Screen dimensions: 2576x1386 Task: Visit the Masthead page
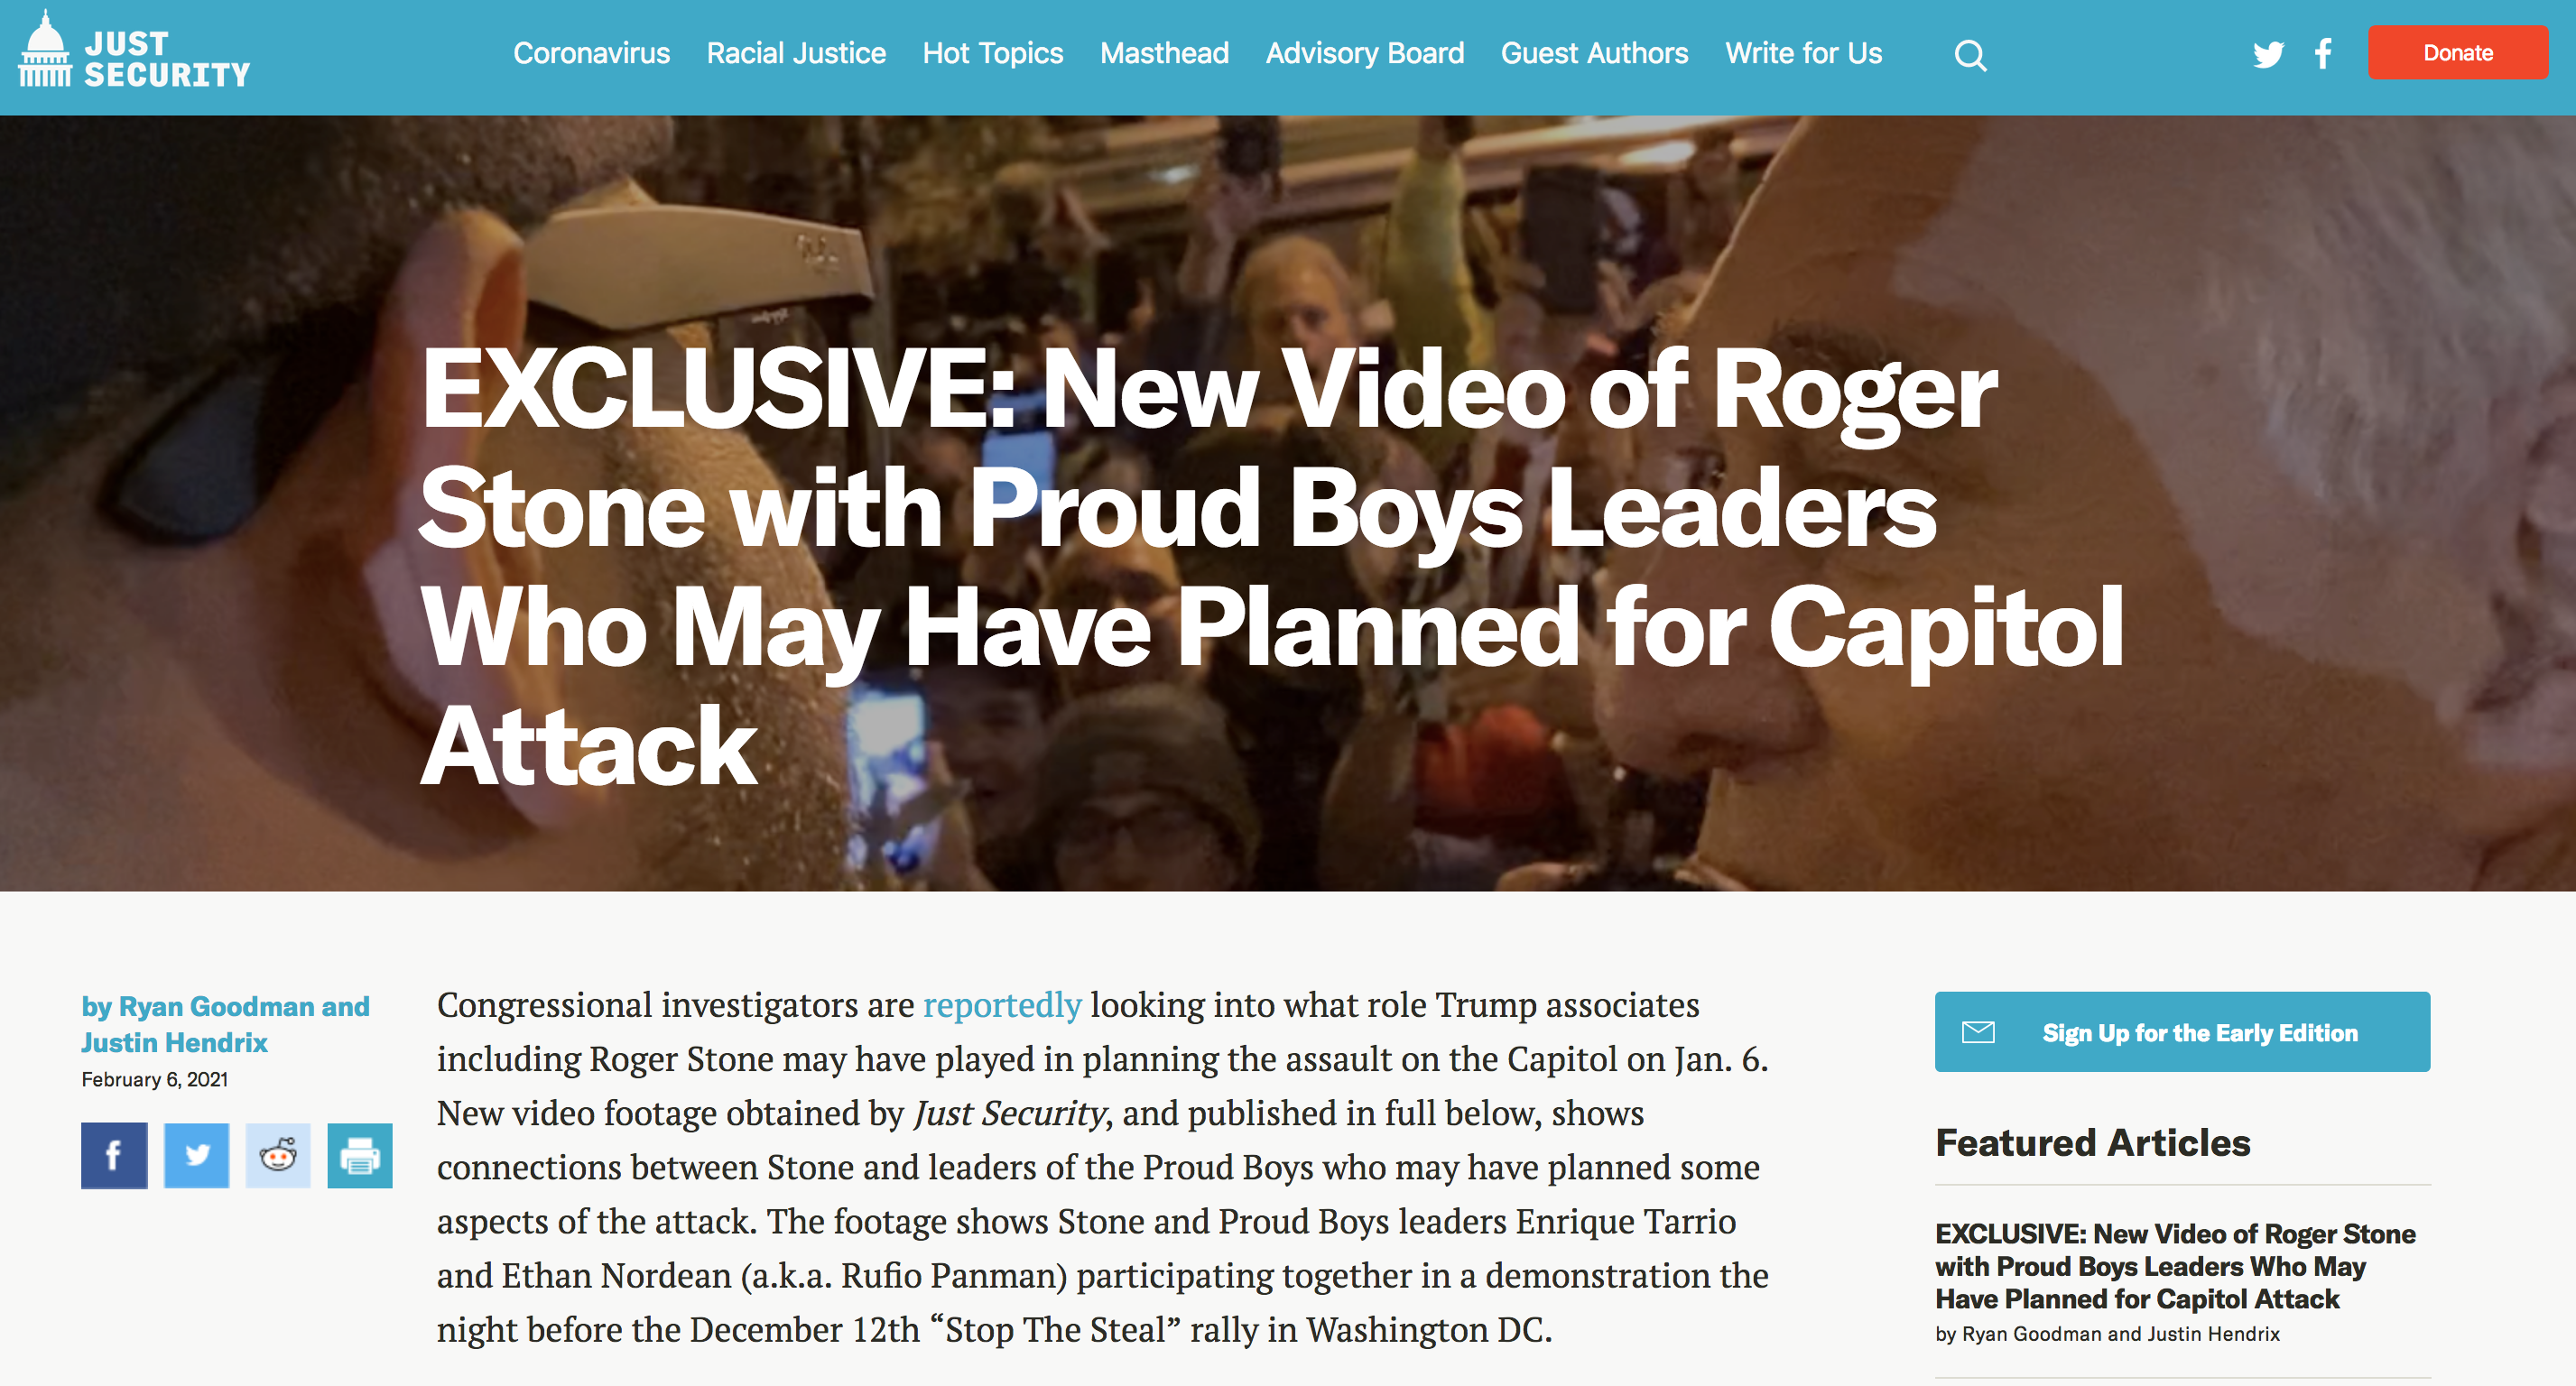click(1164, 53)
